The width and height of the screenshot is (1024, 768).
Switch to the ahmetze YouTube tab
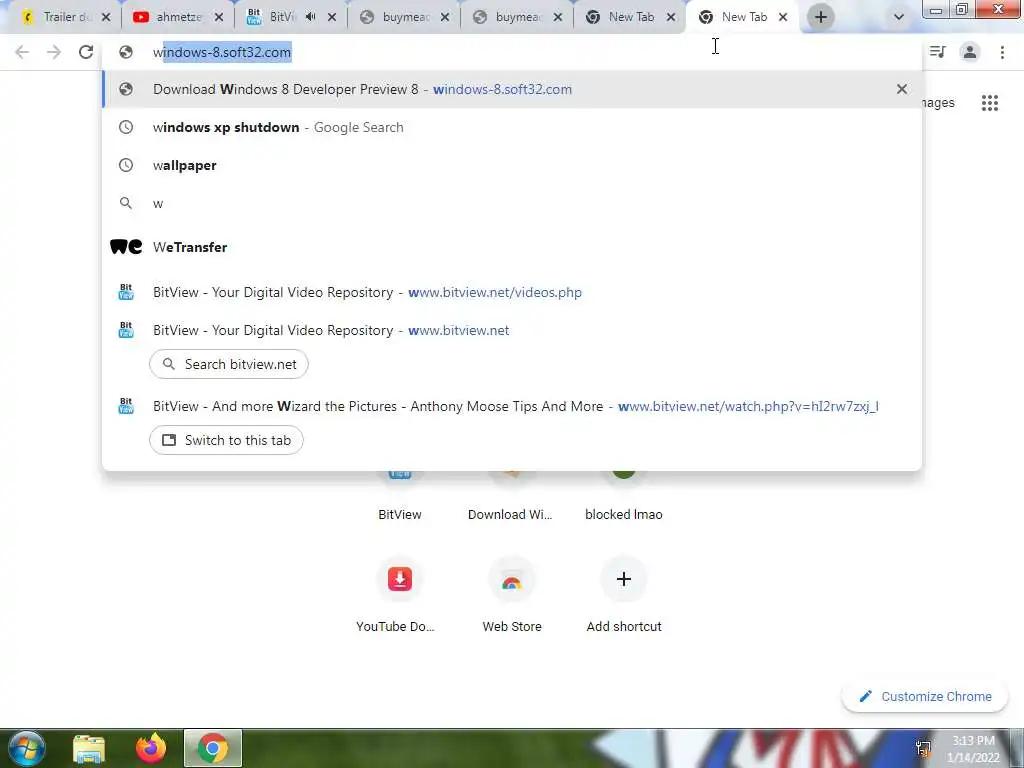point(176,17)
